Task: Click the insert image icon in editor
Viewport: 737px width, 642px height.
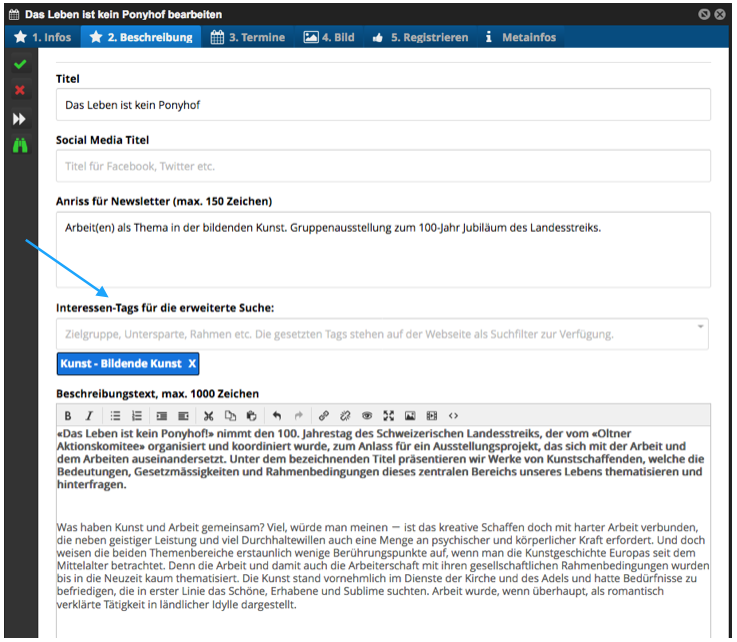Action: 410,415
